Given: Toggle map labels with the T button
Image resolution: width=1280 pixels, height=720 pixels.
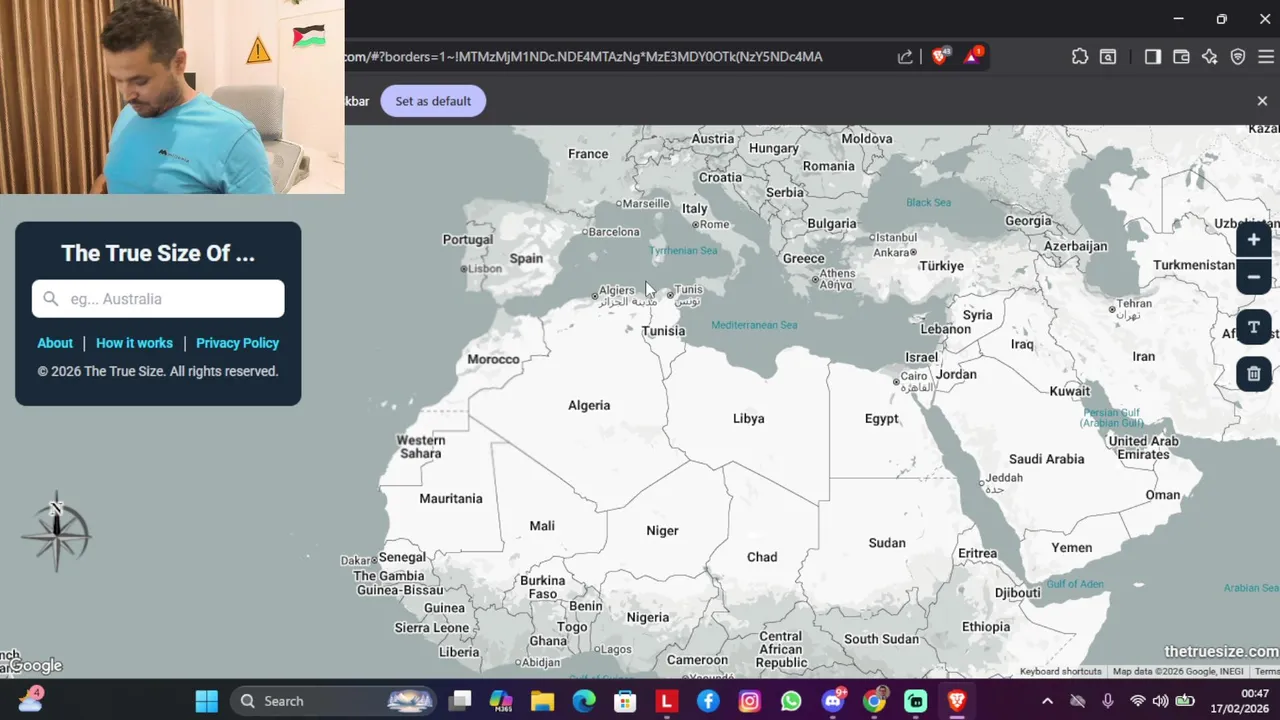Looking at the screenshot, I should tap(1253, 328).
